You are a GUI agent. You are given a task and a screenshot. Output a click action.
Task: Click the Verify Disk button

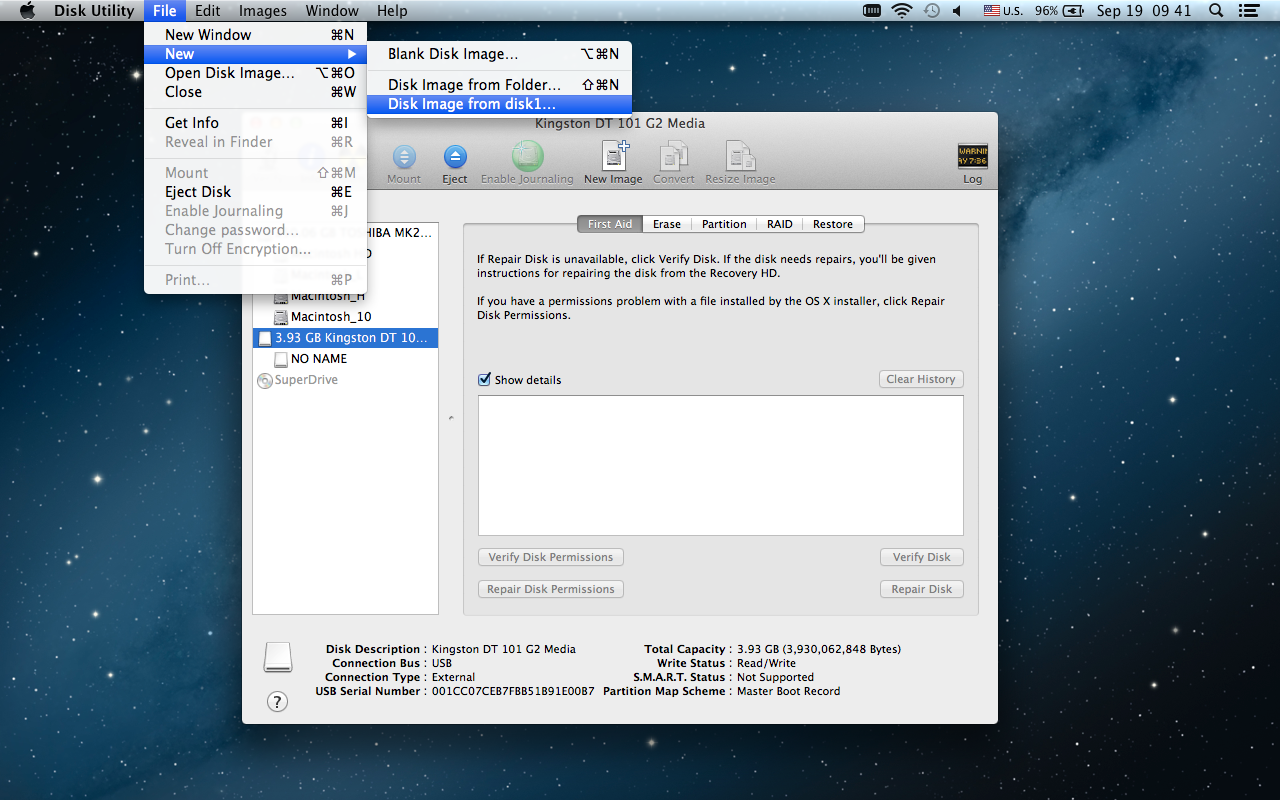(x=922, y=557)
